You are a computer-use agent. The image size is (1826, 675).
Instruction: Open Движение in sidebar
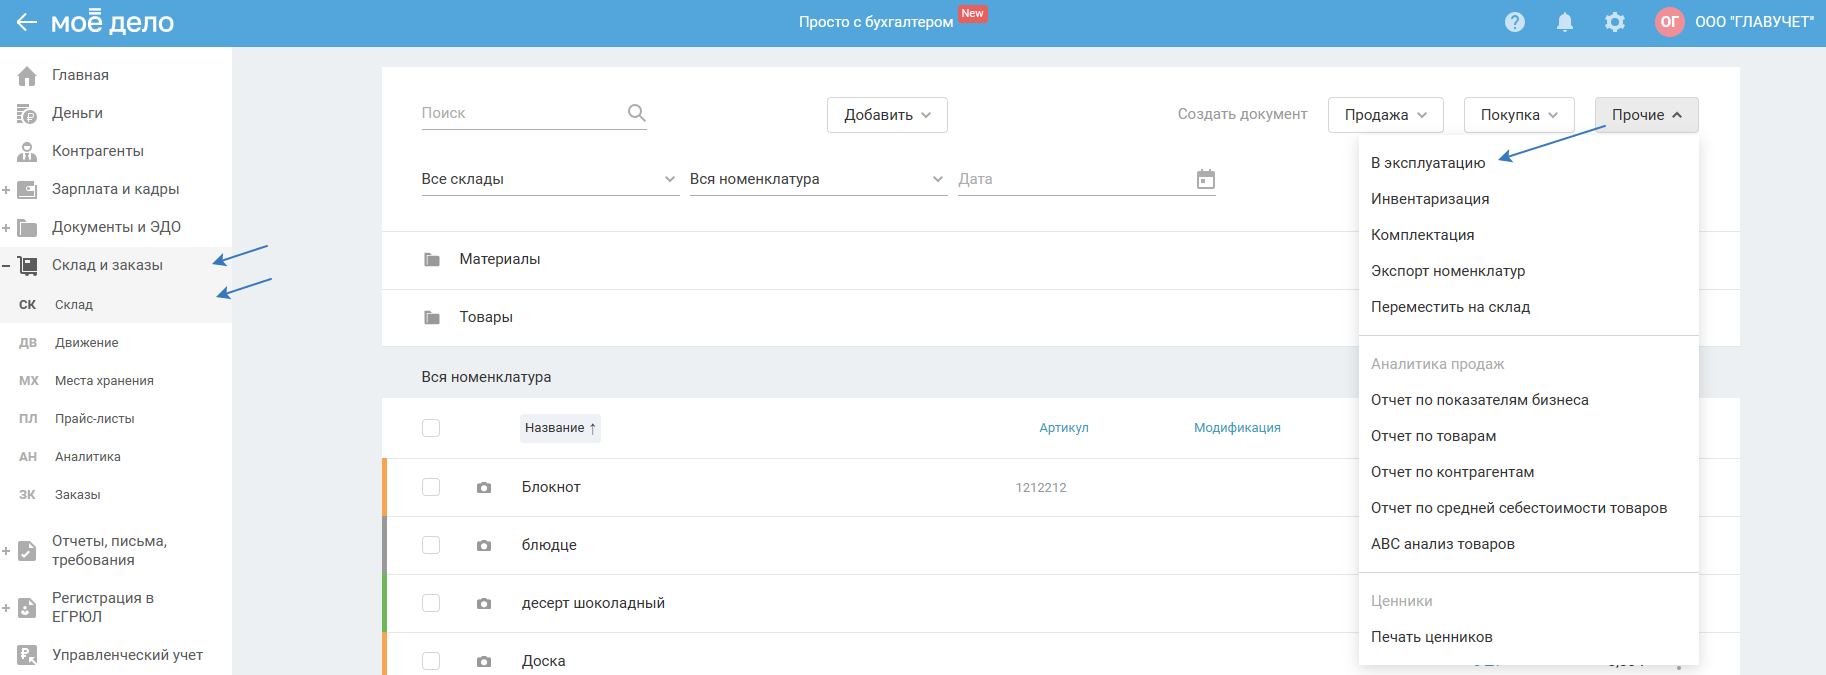pos(87,343)
